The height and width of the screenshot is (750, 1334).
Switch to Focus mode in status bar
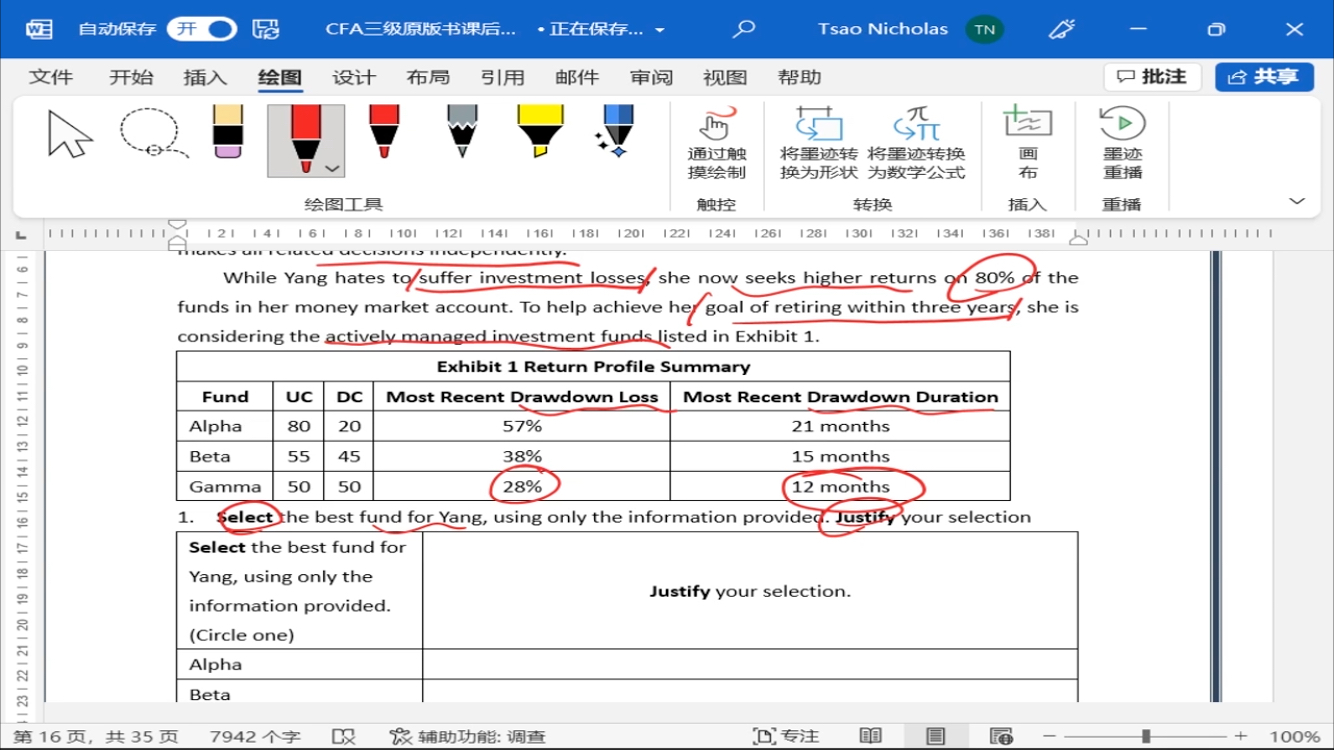point(786,737)
